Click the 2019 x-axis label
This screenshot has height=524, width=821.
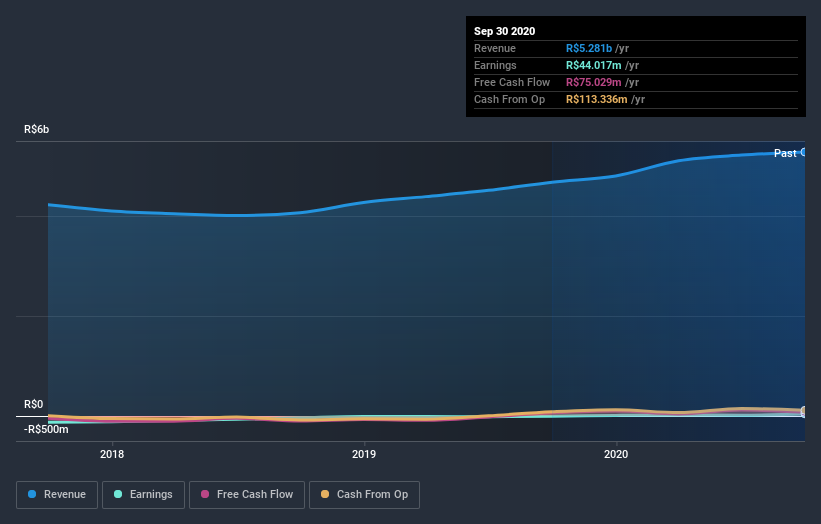364,454
